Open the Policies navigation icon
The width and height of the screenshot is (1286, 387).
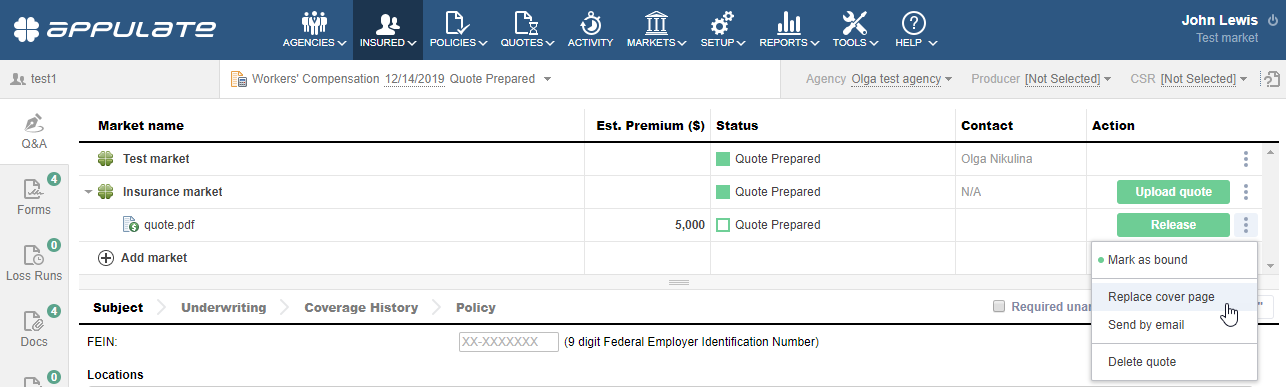click(x=457, y=23)
